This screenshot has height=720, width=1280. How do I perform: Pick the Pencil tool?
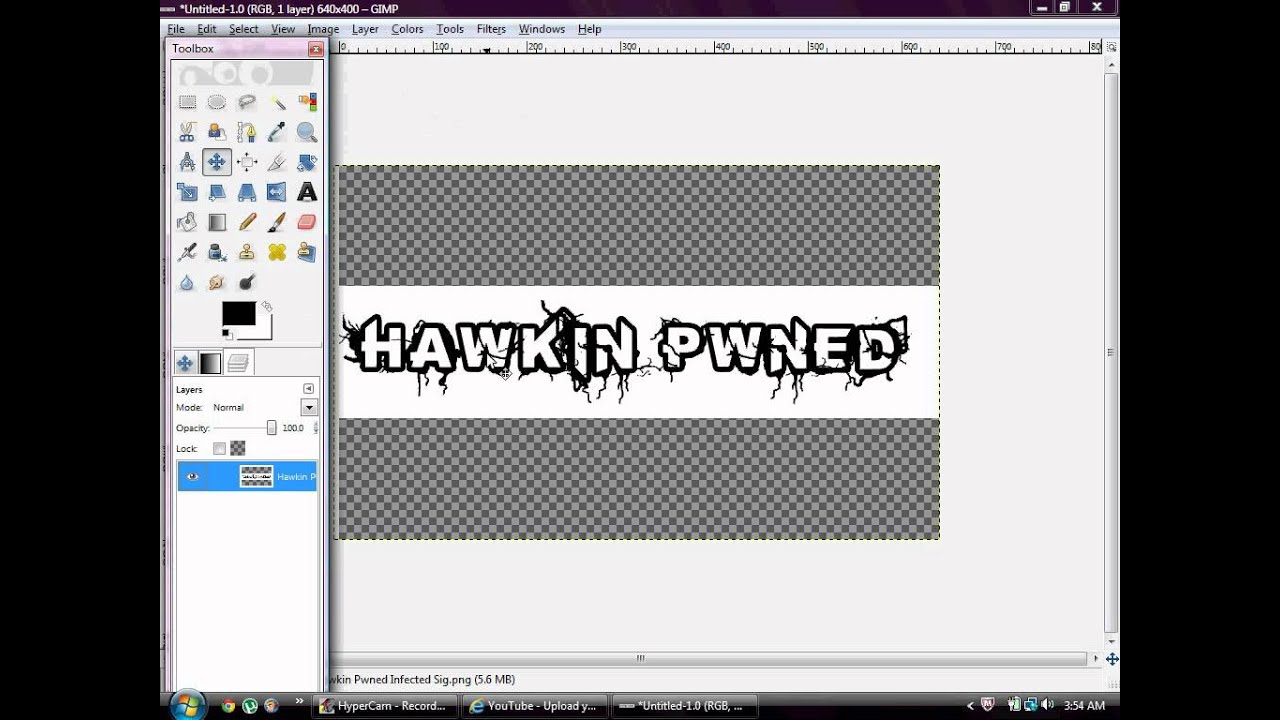pyautogui.click(x=247, y=222)
